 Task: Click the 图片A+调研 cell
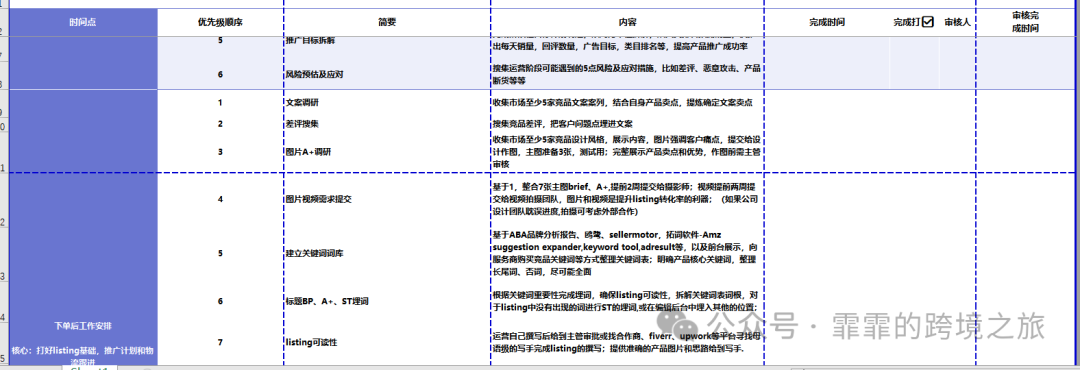pyautogui.click(x=387, y=152)
